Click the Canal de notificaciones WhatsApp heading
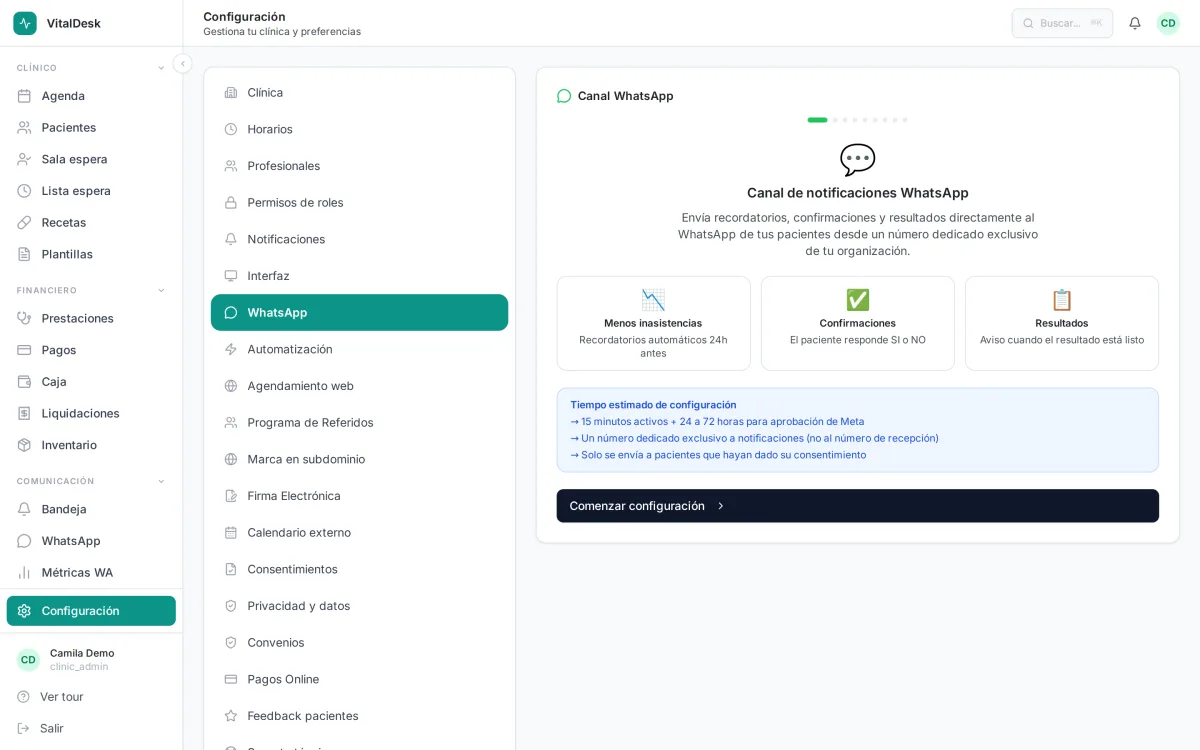Screen dimensions: 1200x750 click(857, 193)
